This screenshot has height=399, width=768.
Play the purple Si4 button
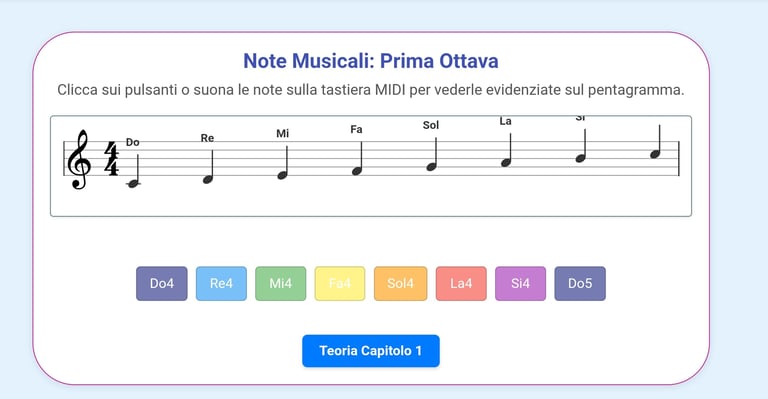coord(521,283)
